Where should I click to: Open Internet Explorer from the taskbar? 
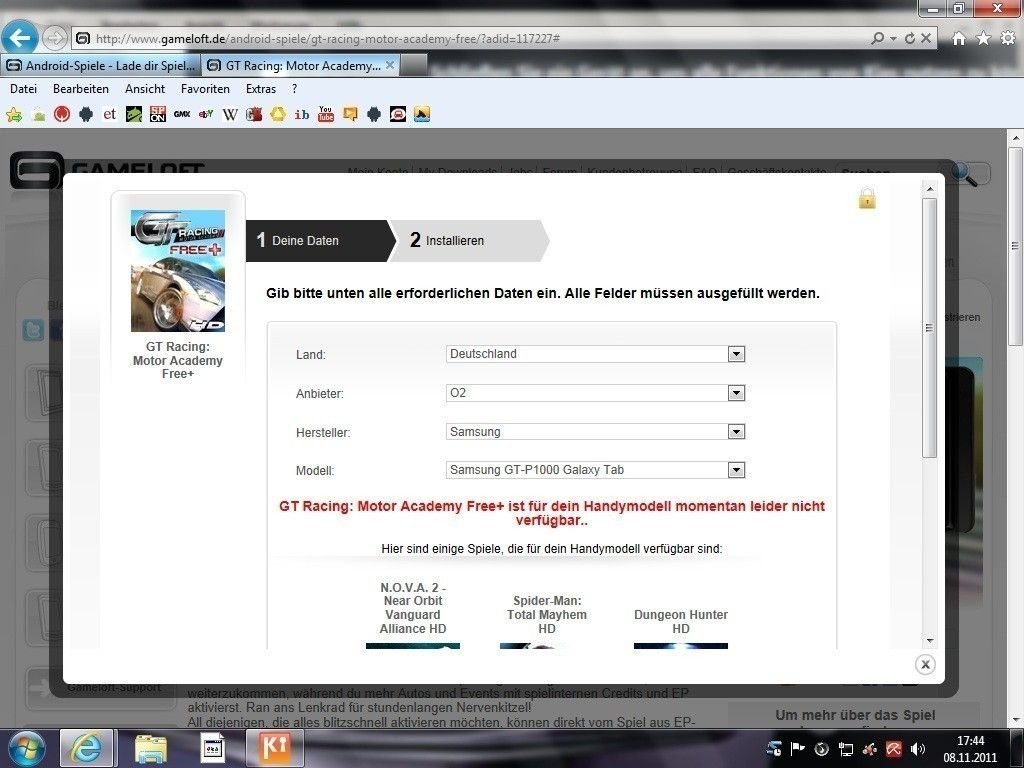86,748
